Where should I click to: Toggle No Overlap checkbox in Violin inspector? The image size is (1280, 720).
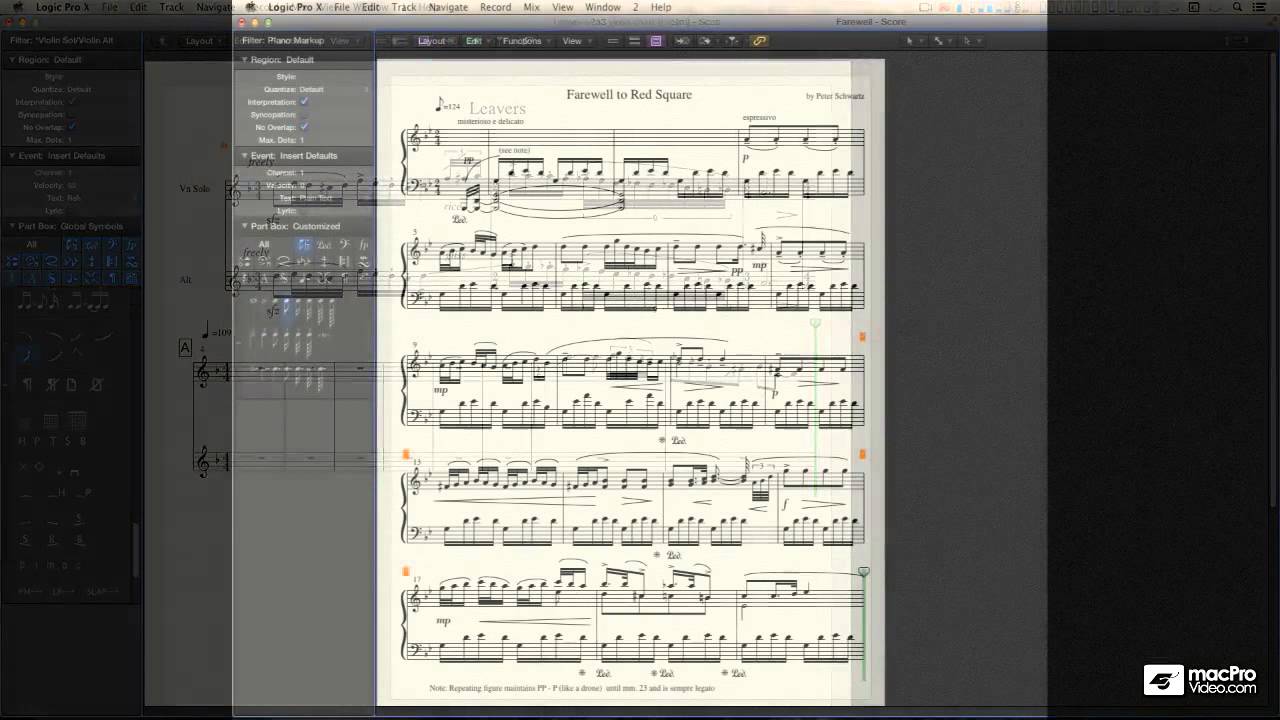(x=72, y=127)
